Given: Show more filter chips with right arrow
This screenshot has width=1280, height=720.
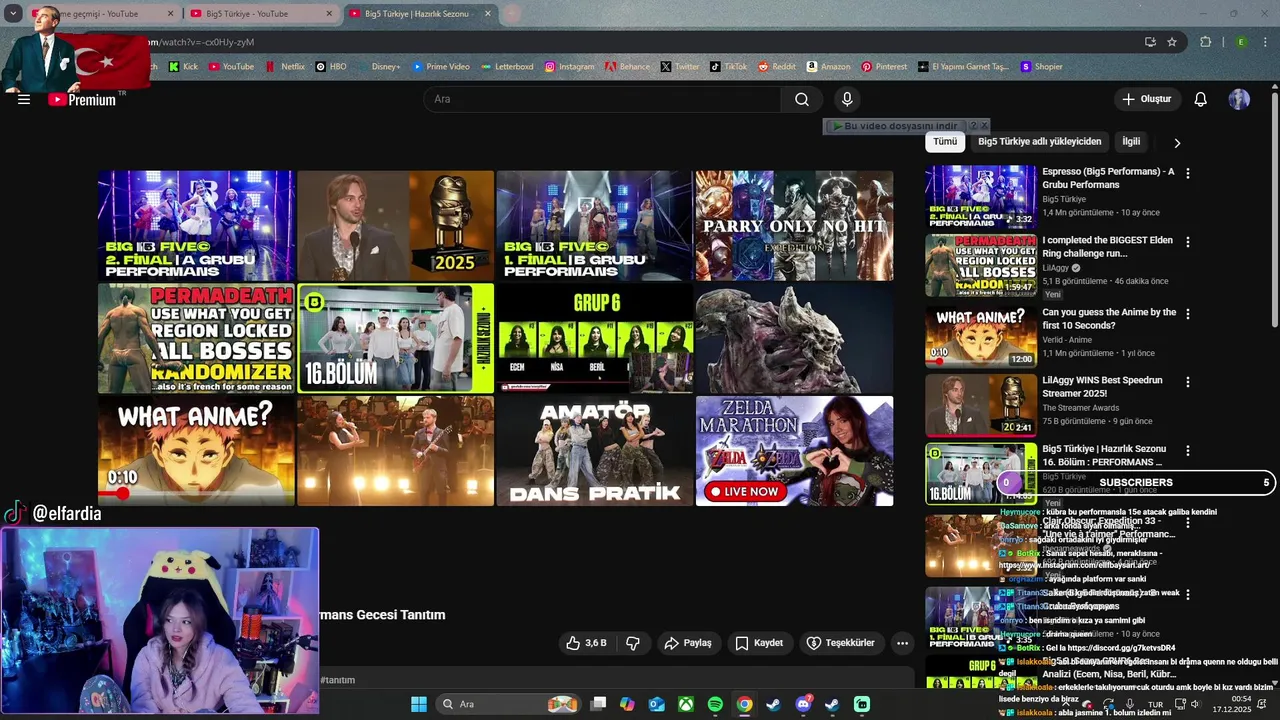Looking at the screenshot, I should pos(1177,143).
